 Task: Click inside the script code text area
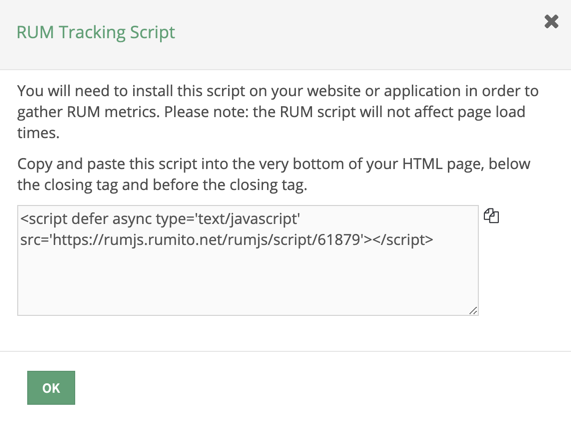pos(248,260)
